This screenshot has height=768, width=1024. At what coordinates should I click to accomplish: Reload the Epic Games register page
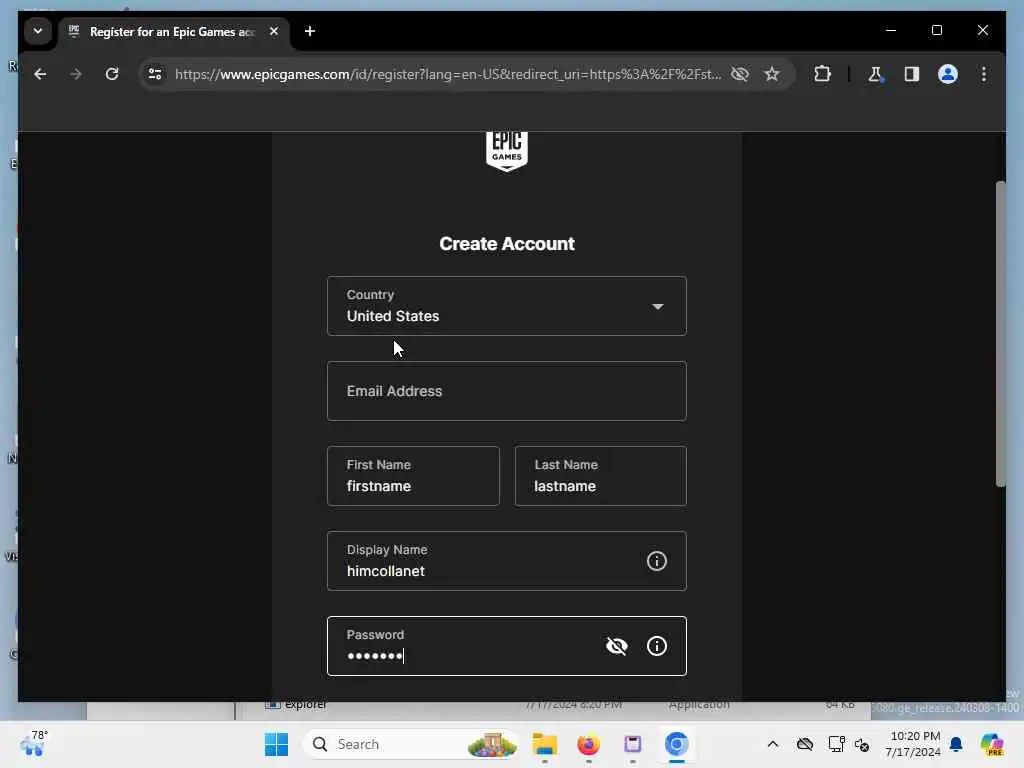pyautogui.click(x=112, y=74)
